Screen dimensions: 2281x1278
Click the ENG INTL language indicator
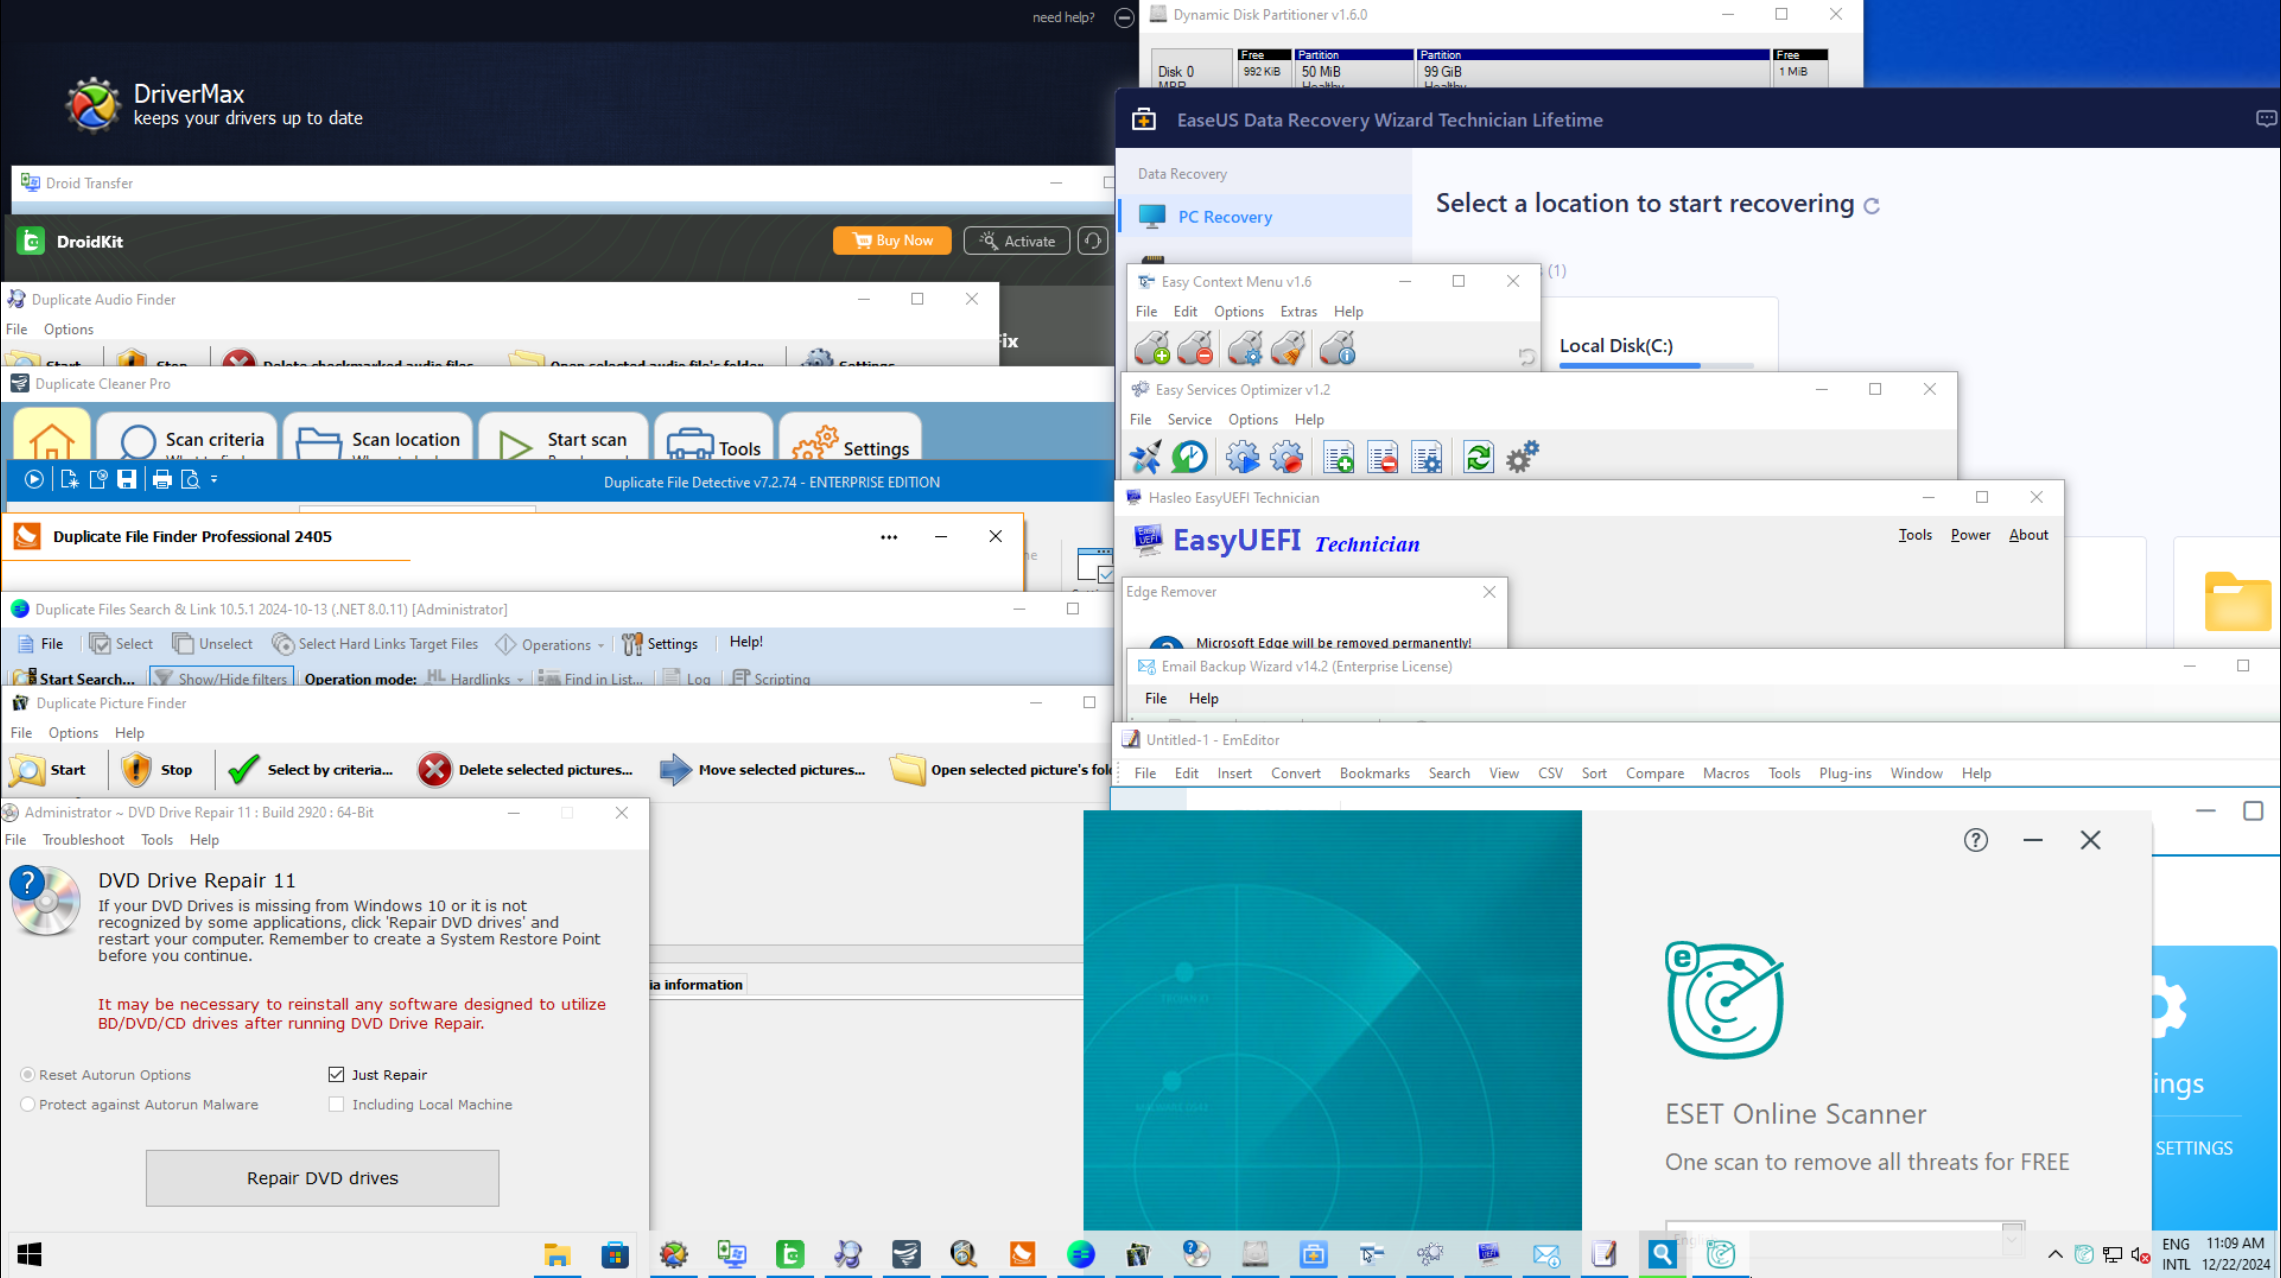(x=2175, y=1254)
